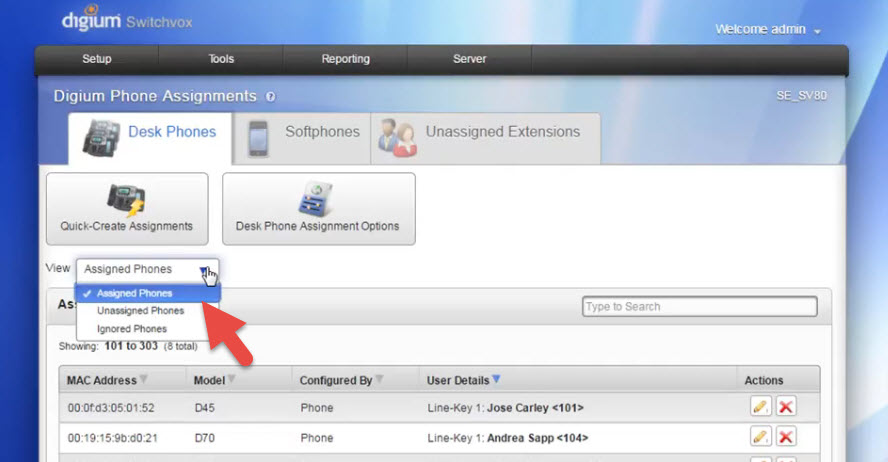Click the edit pencil icon for Jose Carley
The image size is (888, 462).
760,408
